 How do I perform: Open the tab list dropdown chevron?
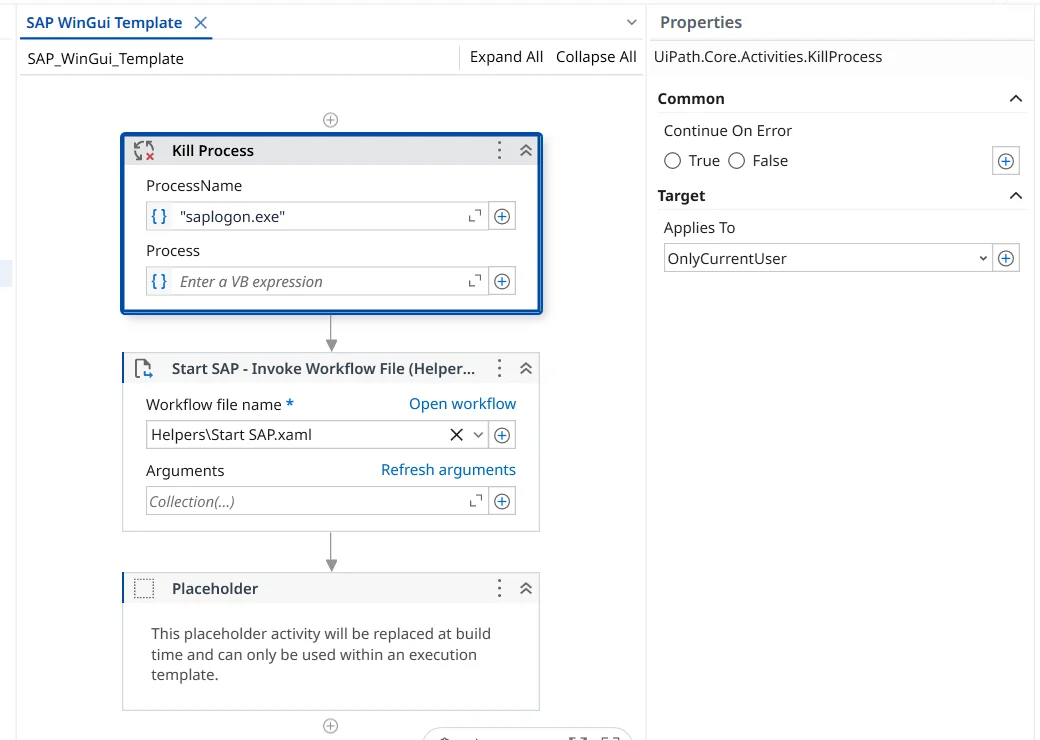point(631,23)
